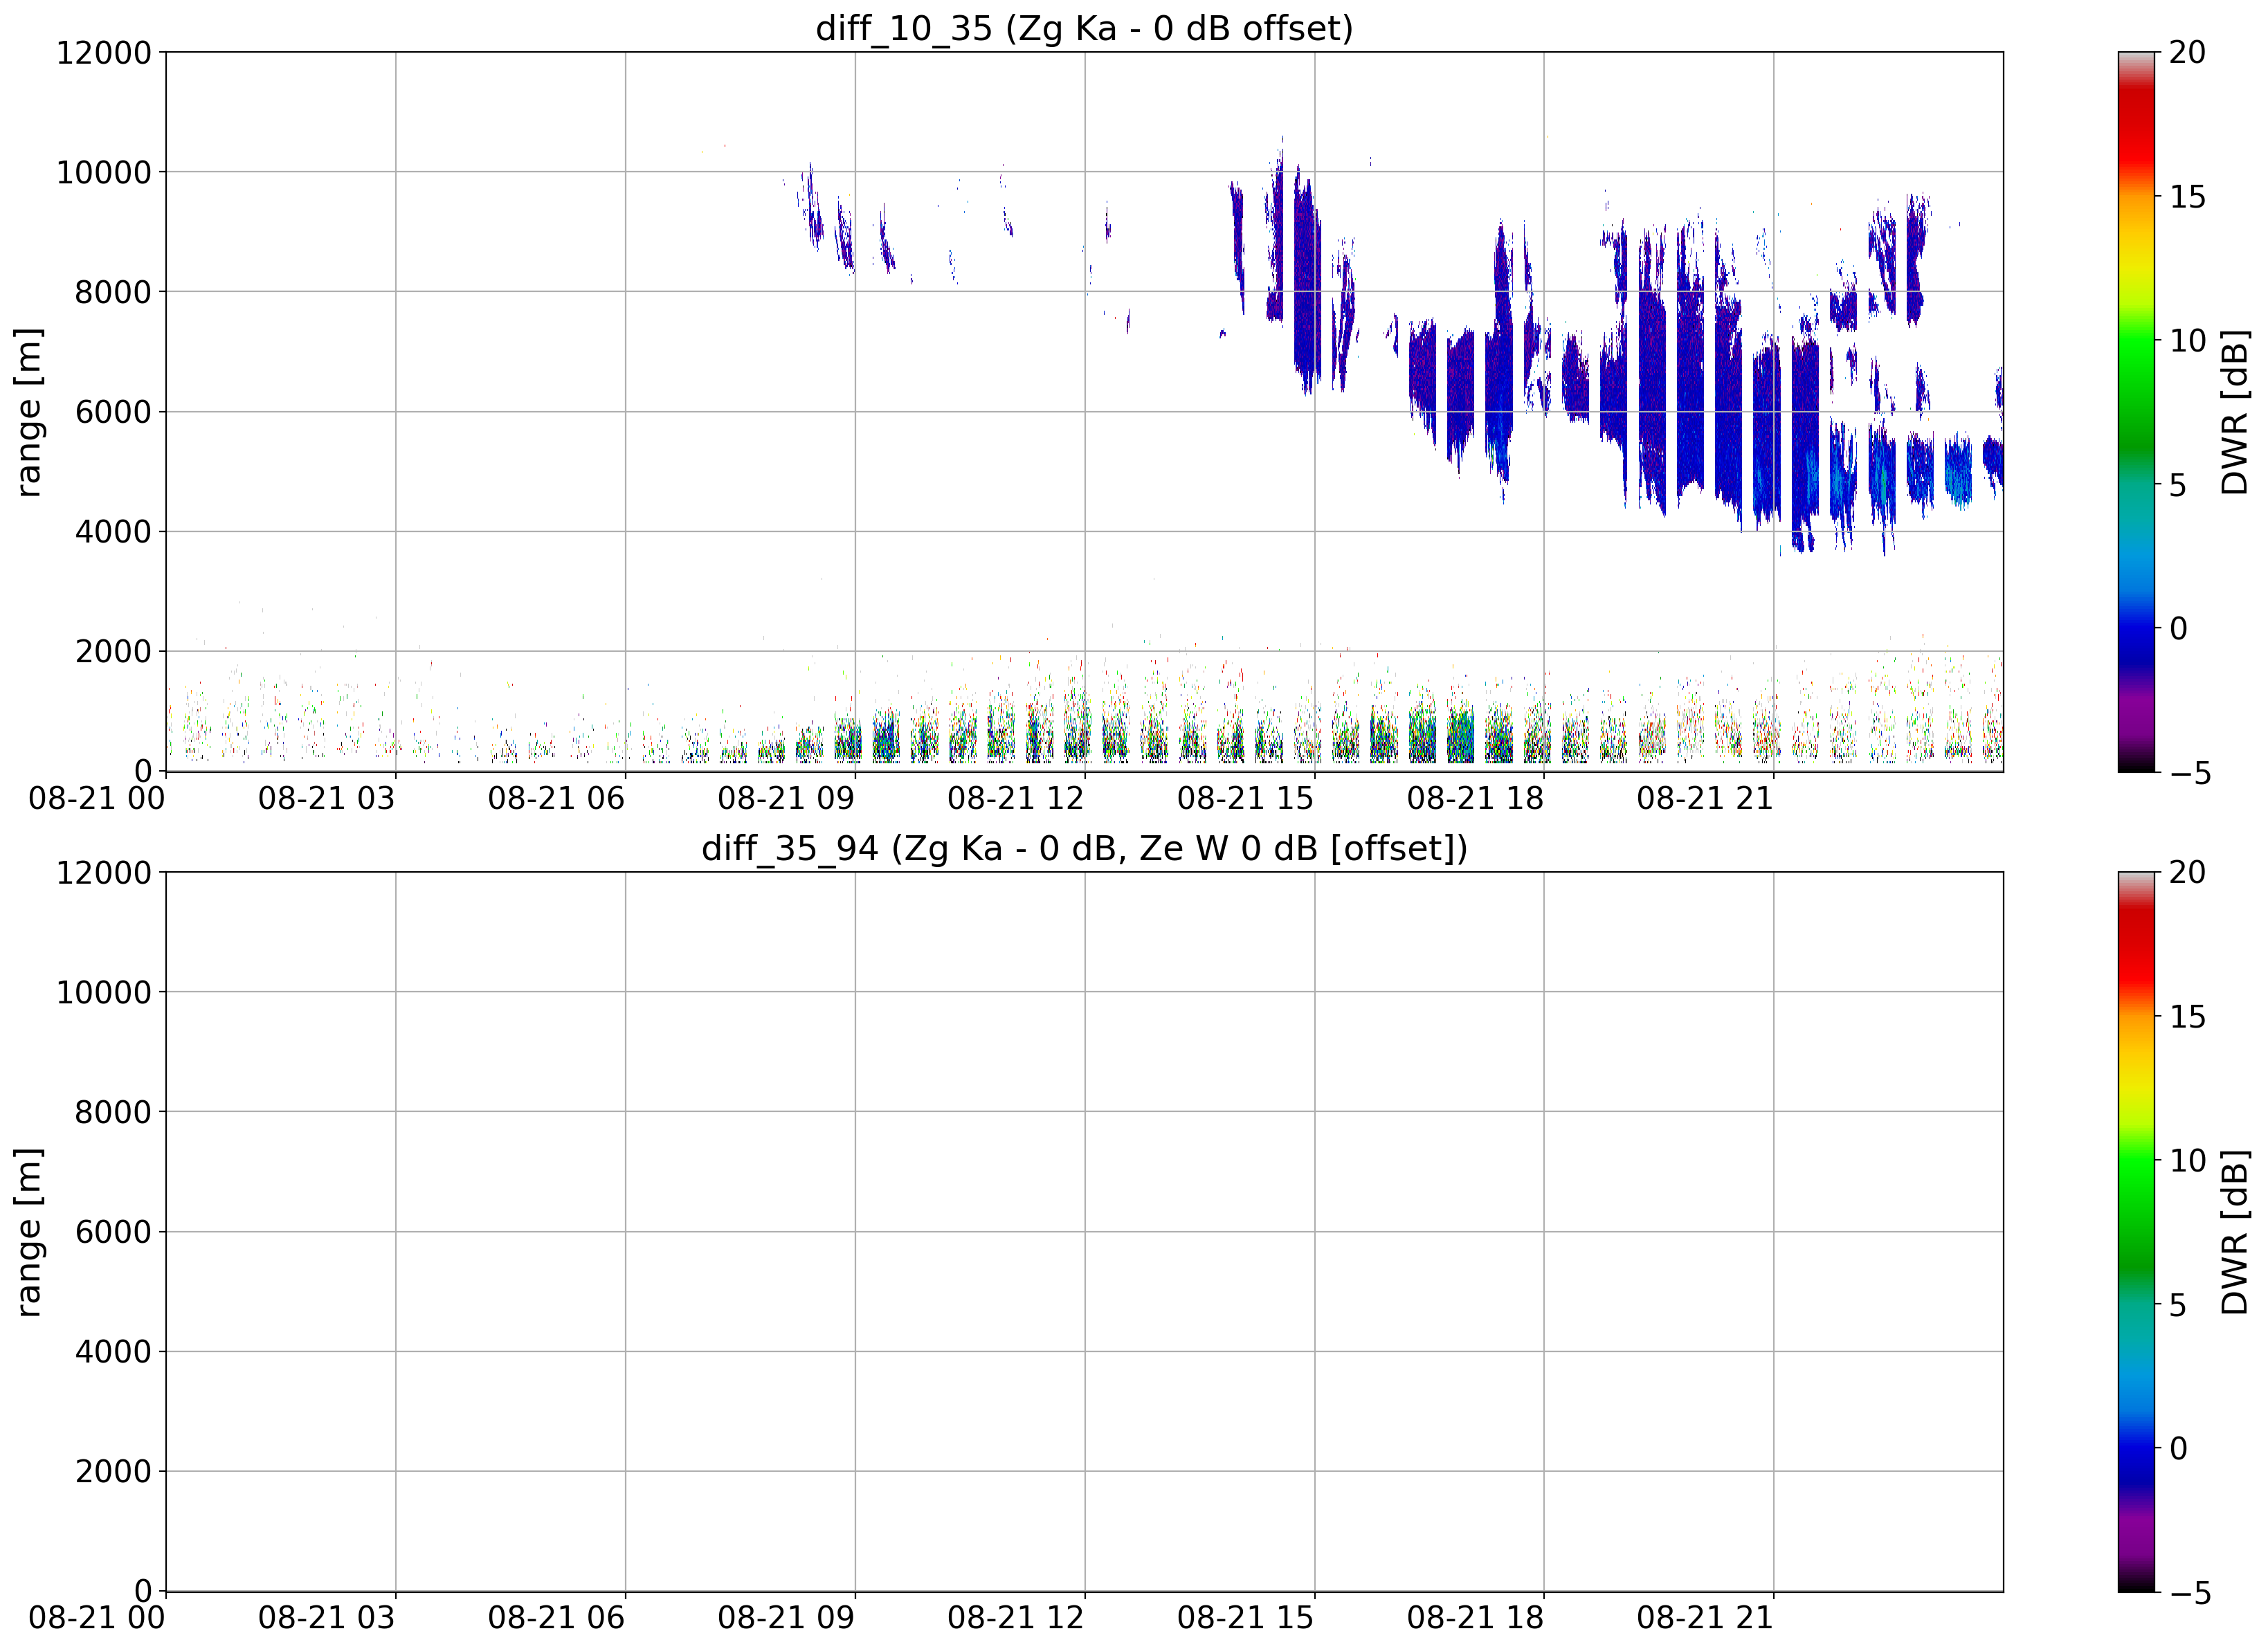Click the "10000" range tick of diff_10_35 plot

click(x=104, y=173)
